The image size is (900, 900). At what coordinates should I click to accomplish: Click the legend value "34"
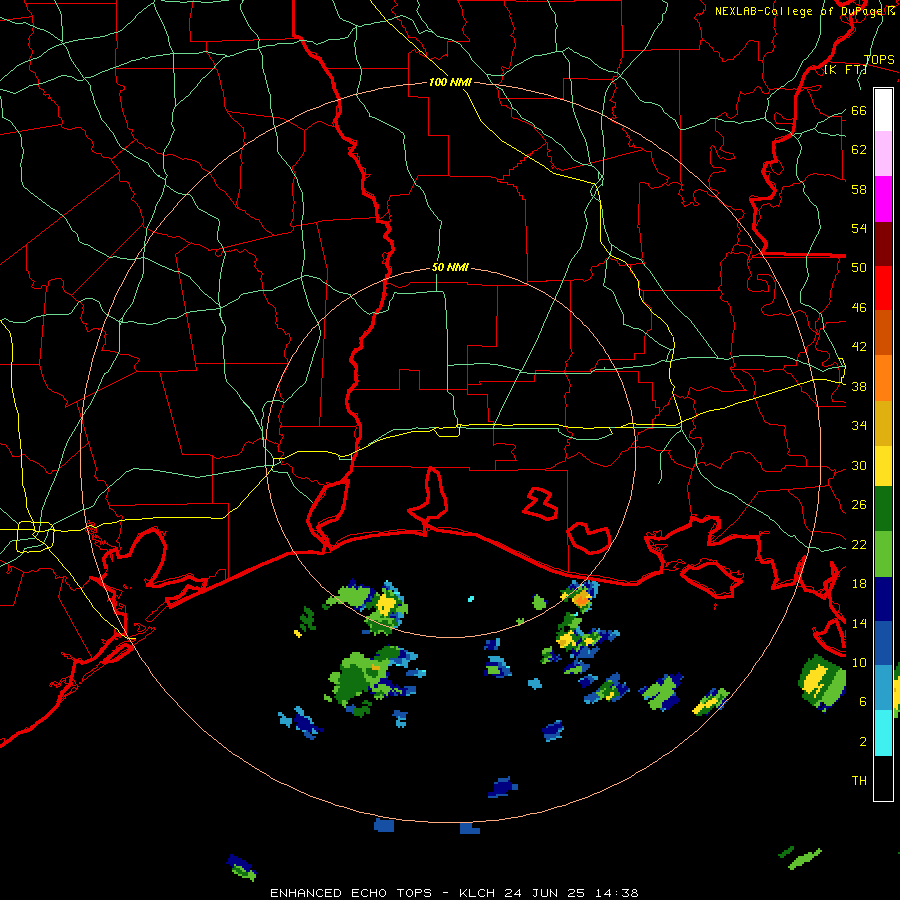[859, 426]
